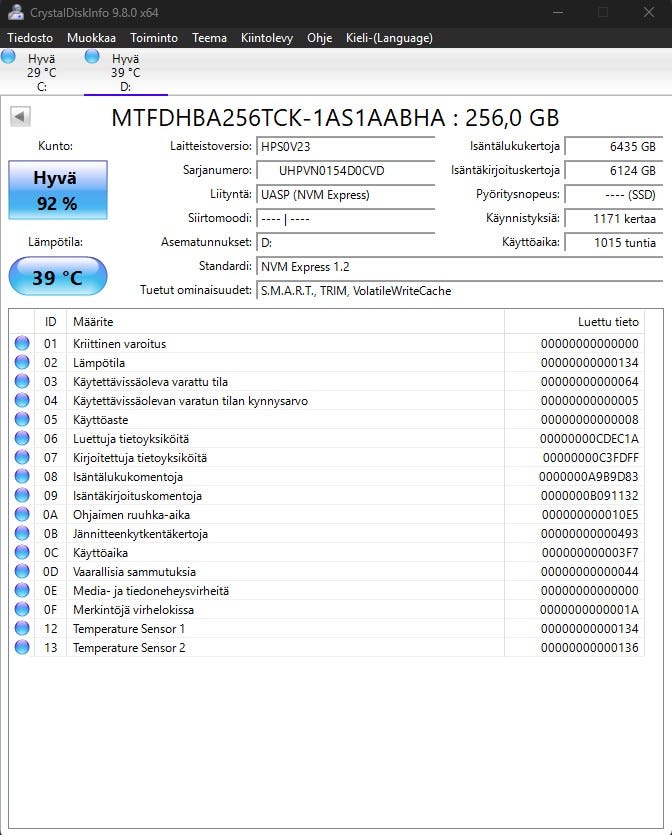Click status icon for Jännitteenkytkentäkertoja
The width and height of the screenshot is (672, 835).
pyautogui.click(x=22, y=533)
